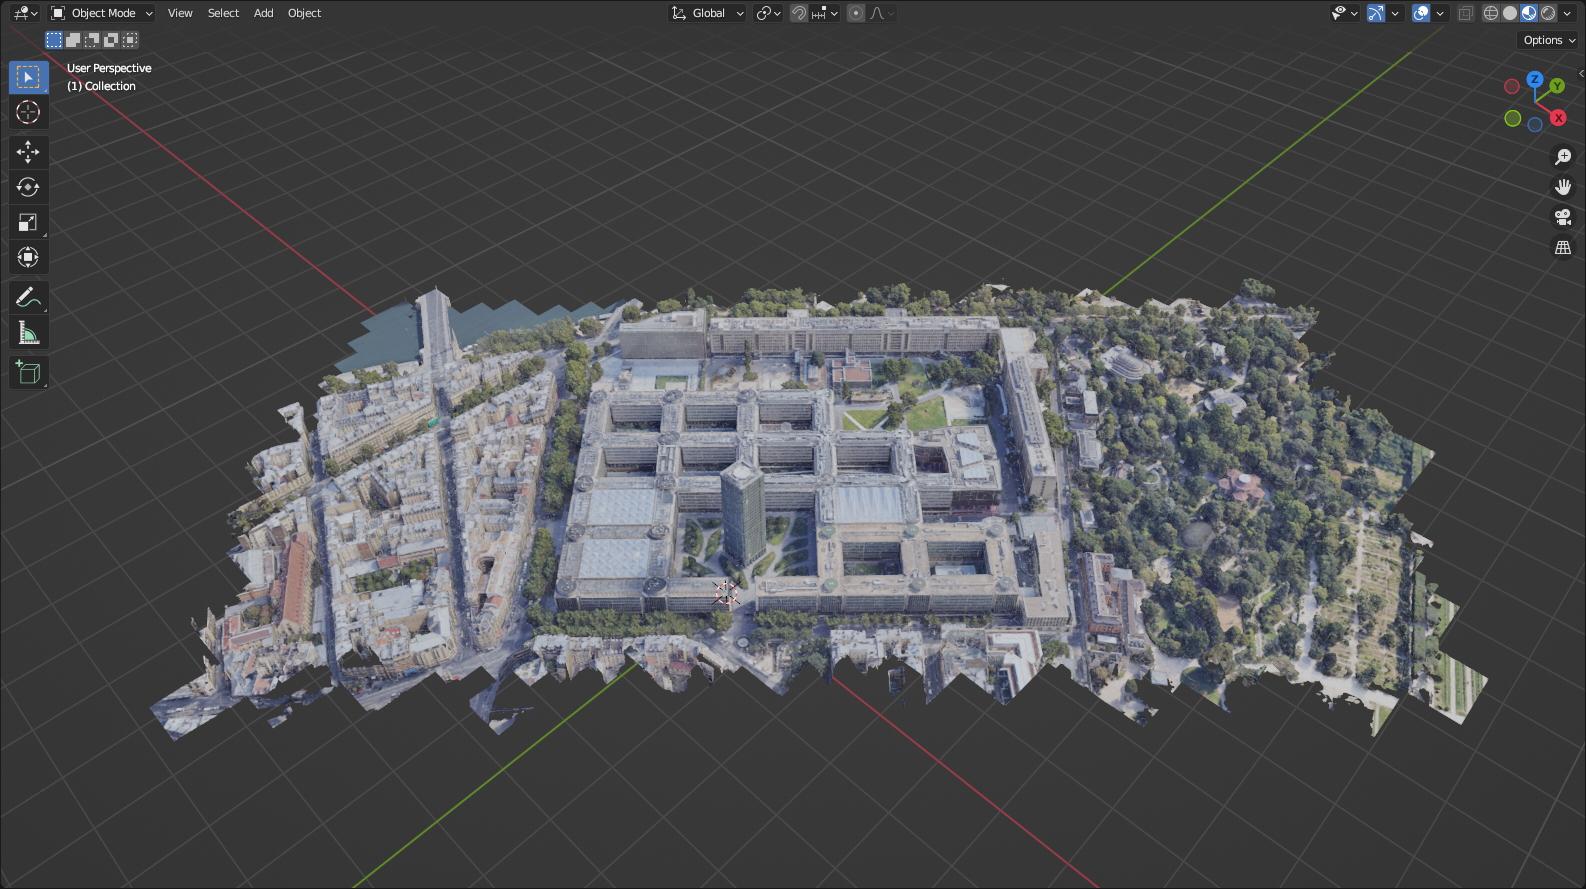
Task: Click the Move view hand button
Action: pos(1563,187)
